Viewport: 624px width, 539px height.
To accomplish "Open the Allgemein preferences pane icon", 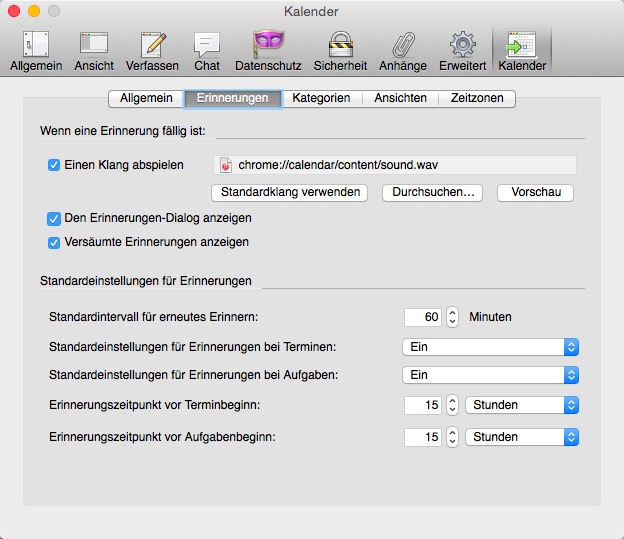I will [36, 50].
